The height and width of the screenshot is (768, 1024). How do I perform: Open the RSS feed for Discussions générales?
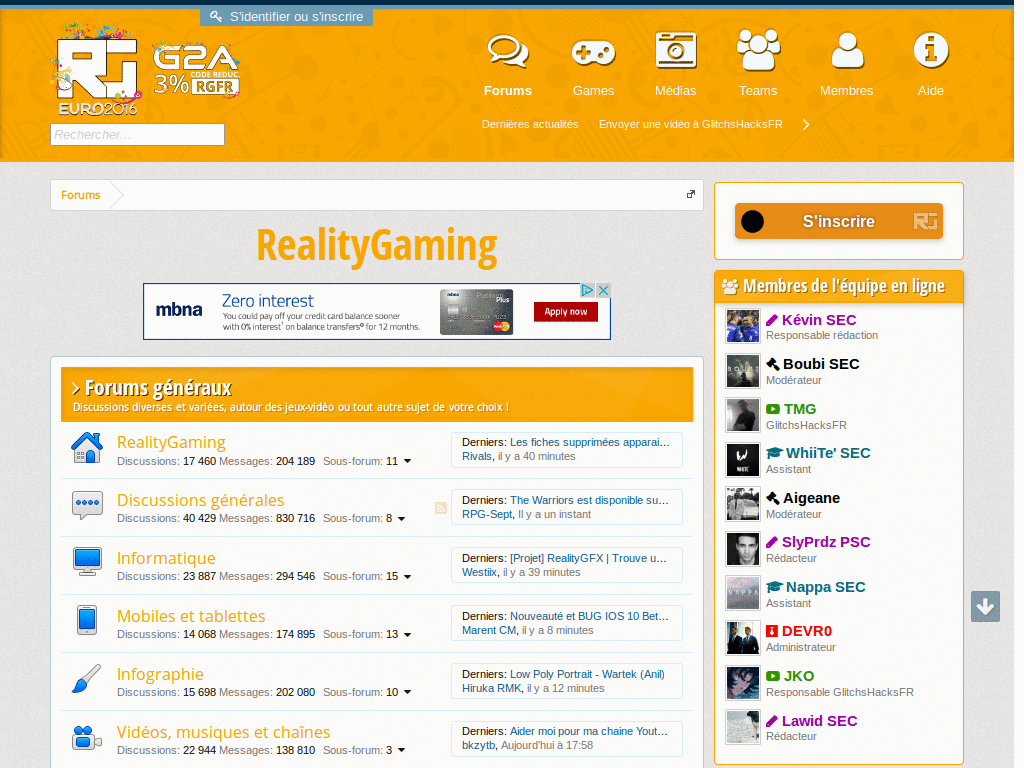click(441, 508)
